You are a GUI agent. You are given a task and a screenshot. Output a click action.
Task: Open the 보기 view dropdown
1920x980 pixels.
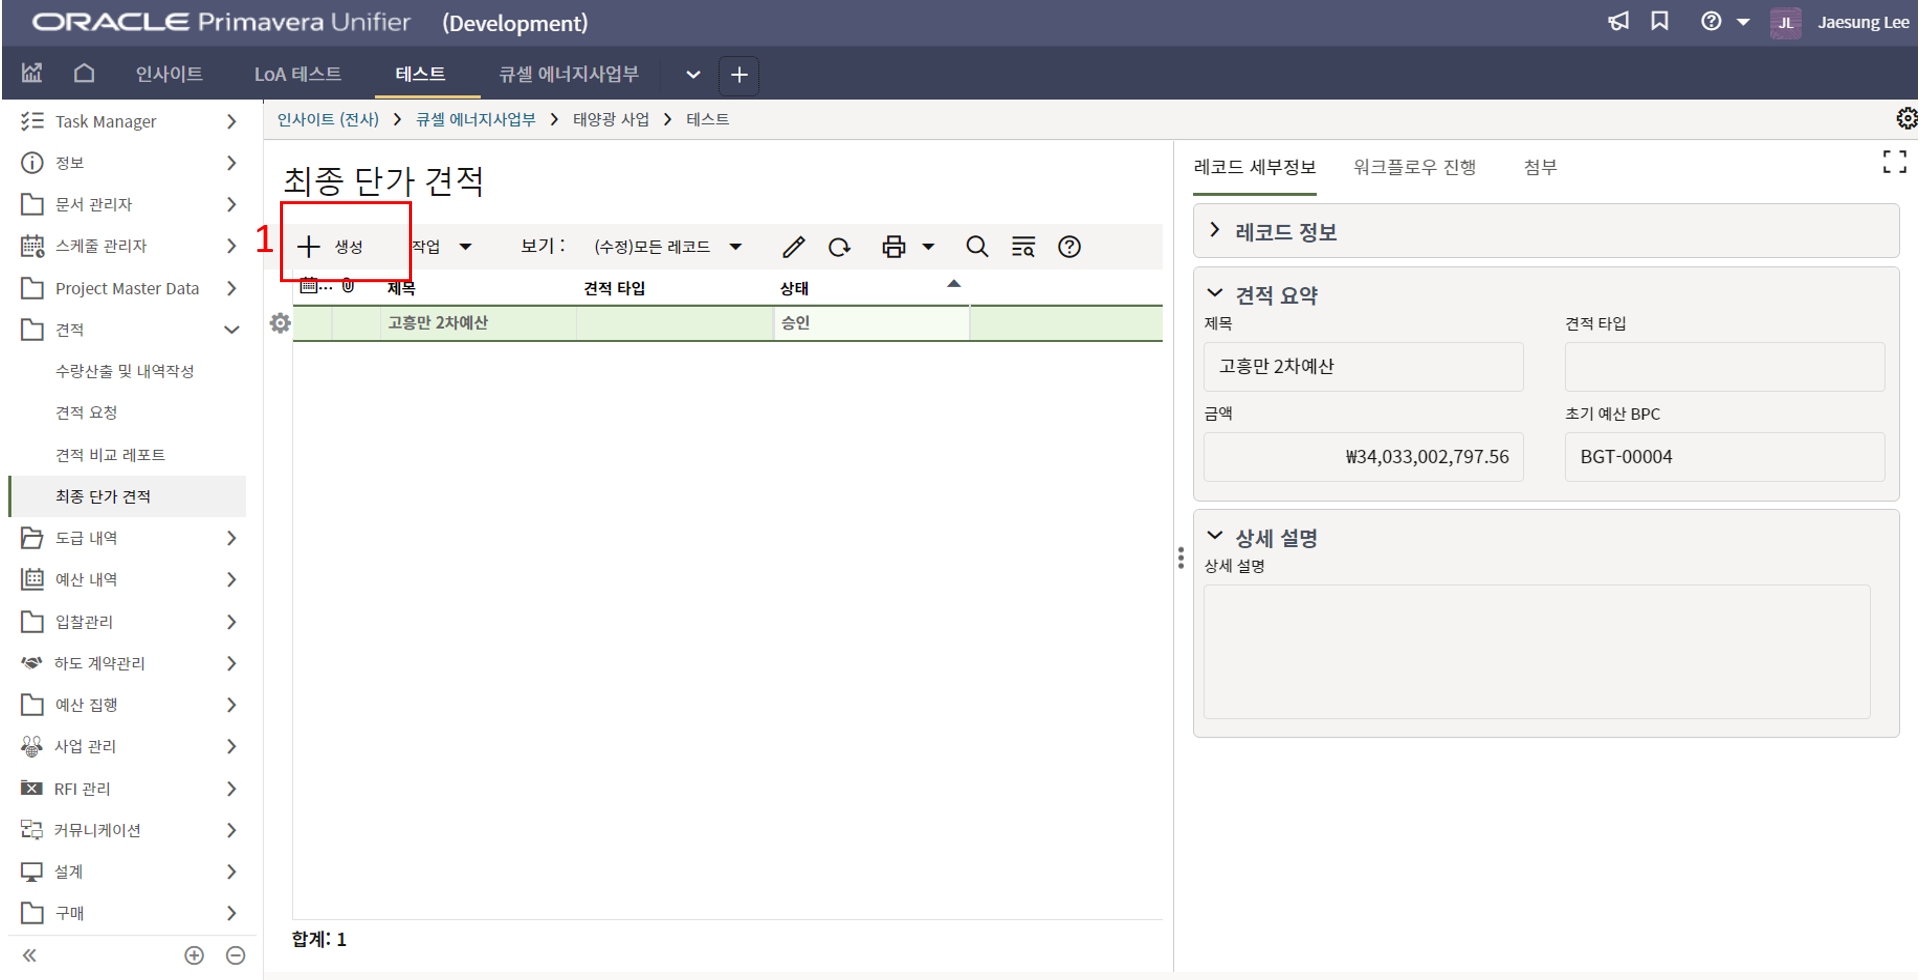(x=667, y=247)
